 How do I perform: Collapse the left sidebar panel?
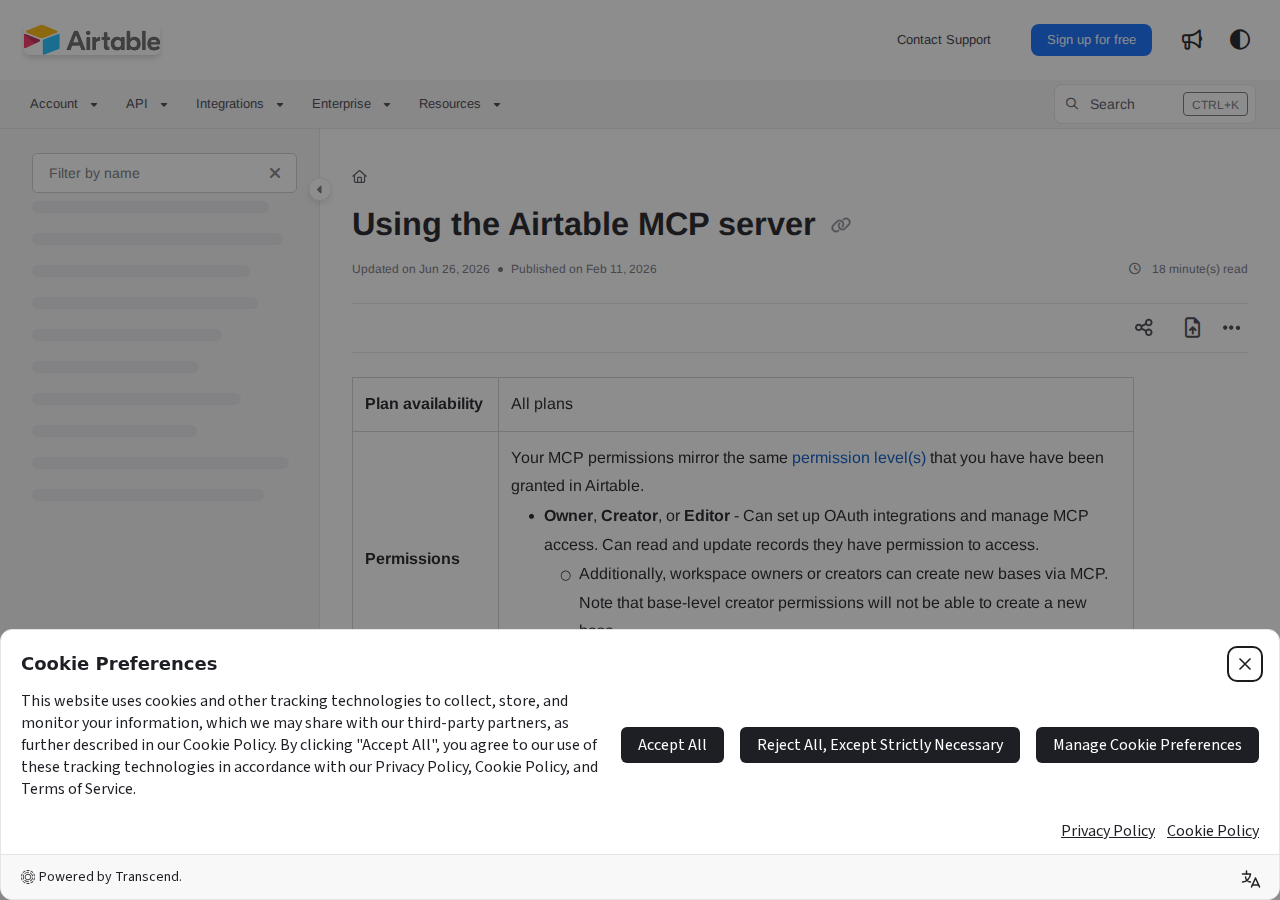320,189
